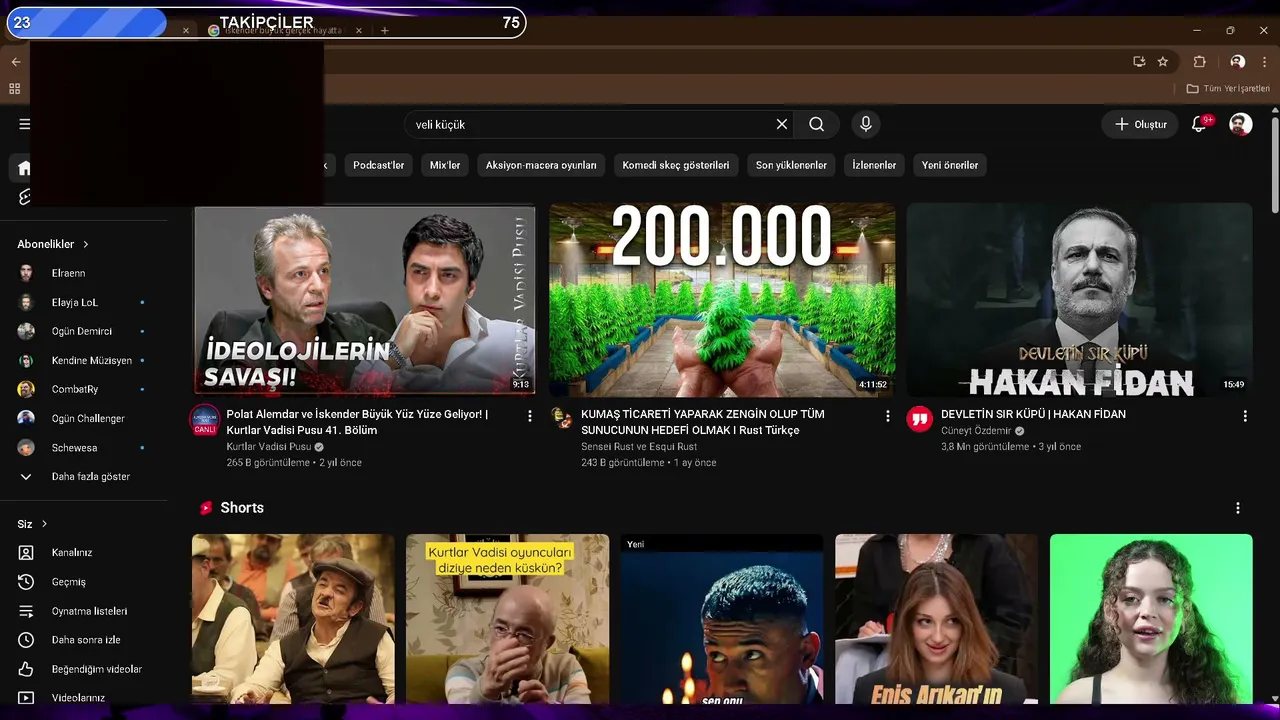Open Cüneyt Özdemir channel avatar

tap(920, 419)
